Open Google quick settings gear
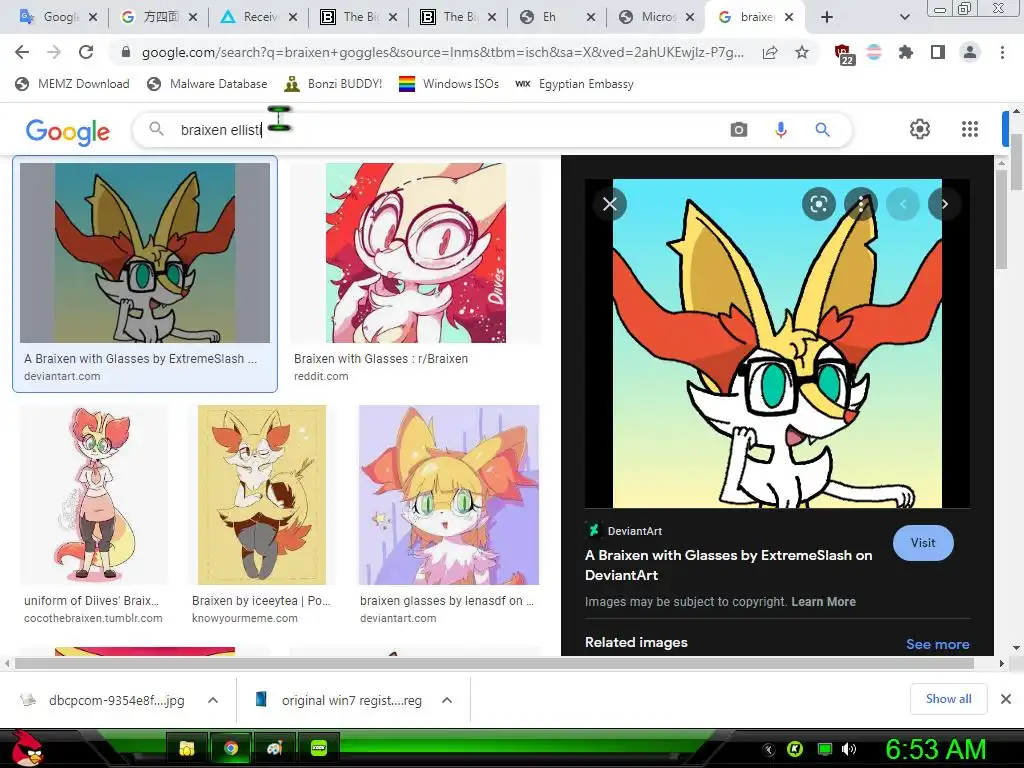The height and width of the screenshot is (768, 1024). [920, 129]
